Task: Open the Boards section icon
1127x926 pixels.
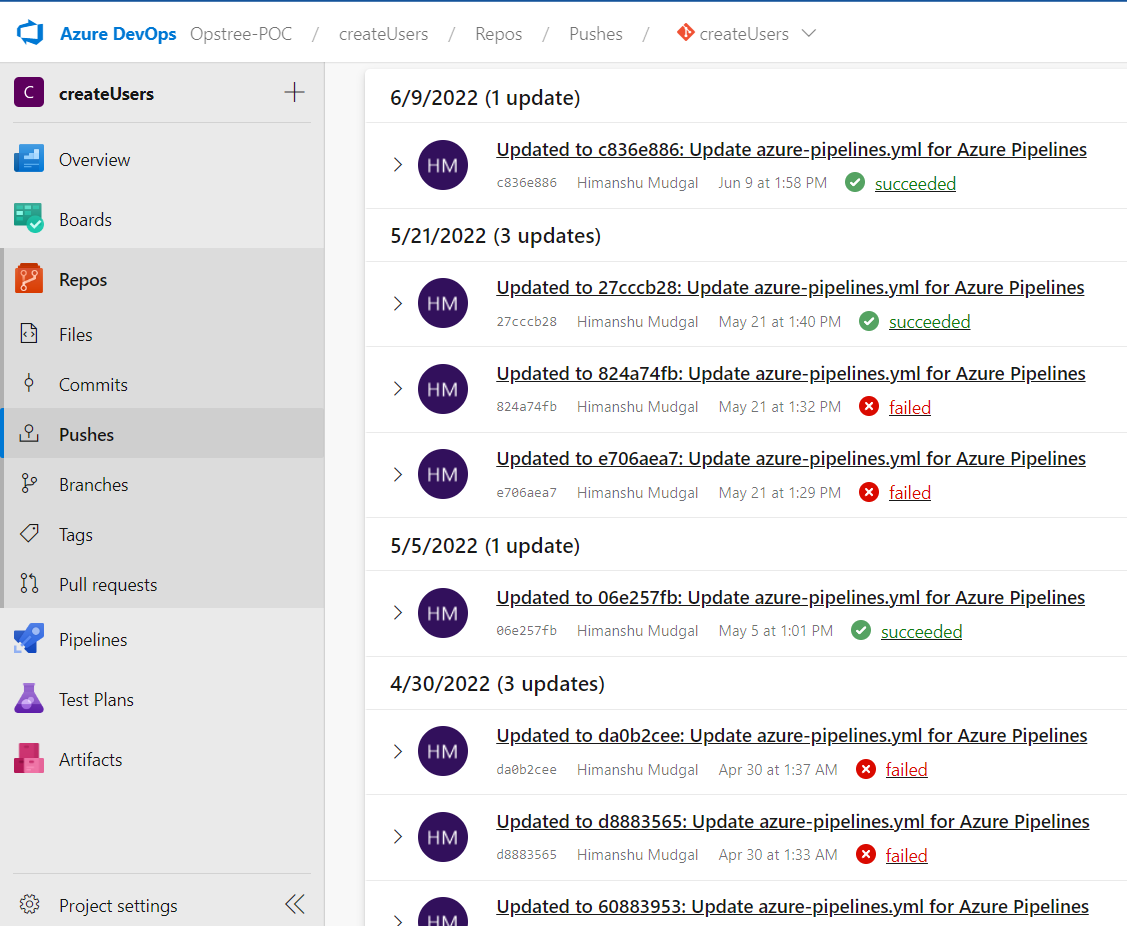Action: 29,219
